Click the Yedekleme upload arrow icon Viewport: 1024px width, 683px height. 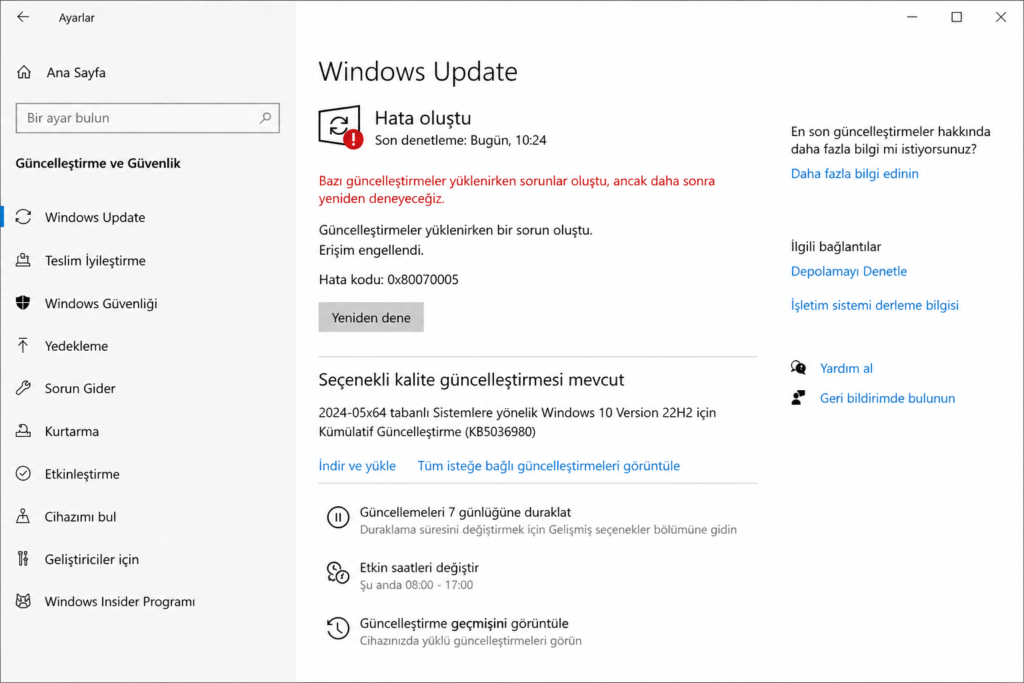pyautogui.click(x=24, y=345)
